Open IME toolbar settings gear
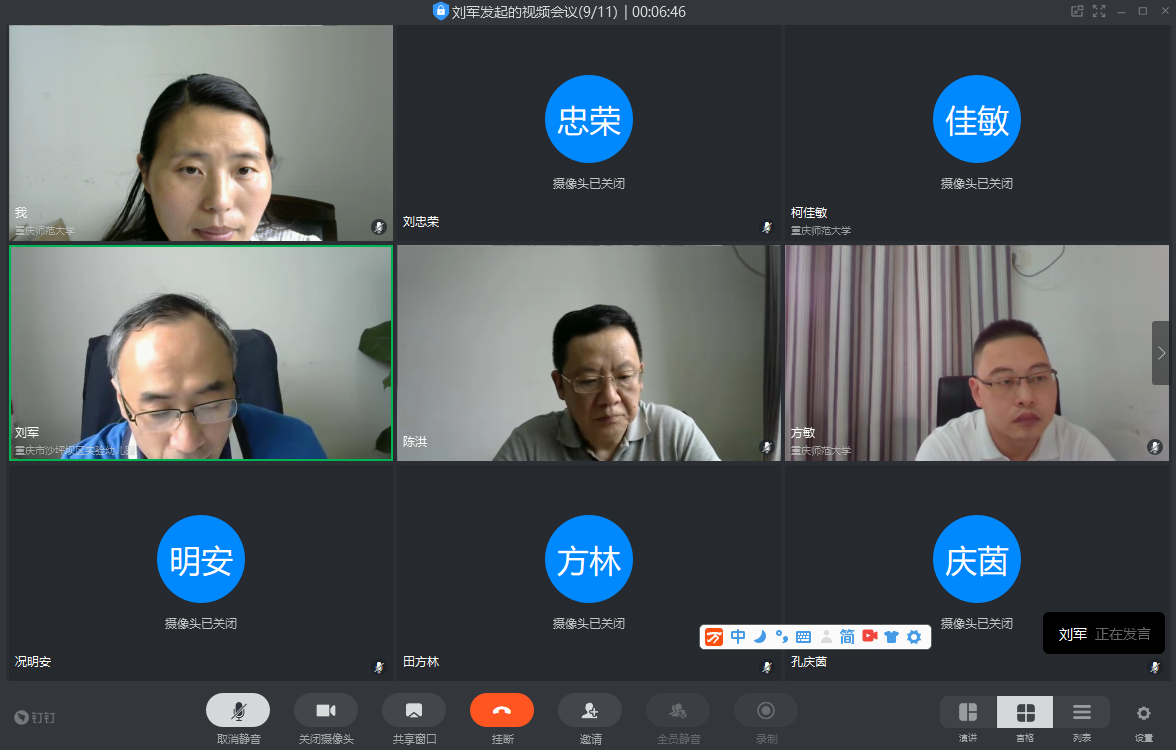The height and width of the screenshot is (750, 1176). [914, 637]
